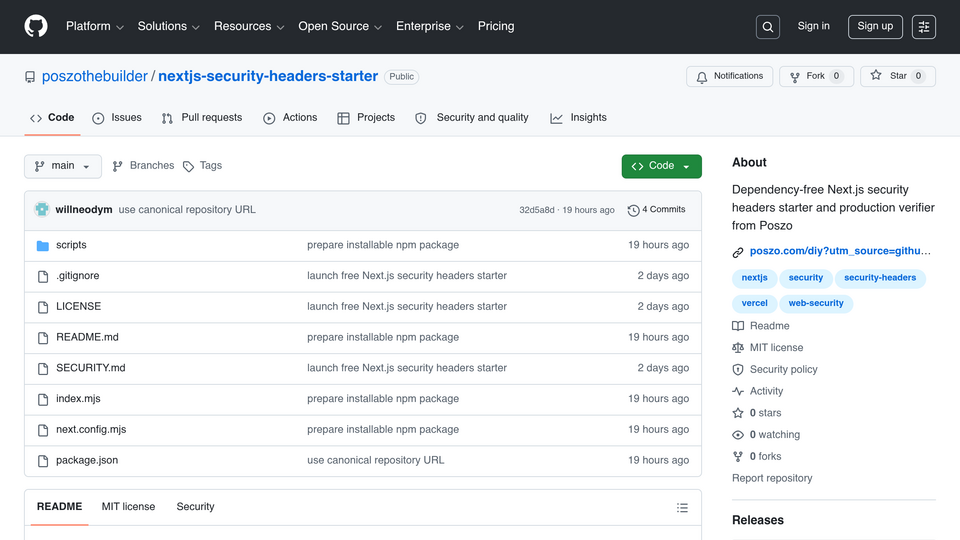Open the poszothebuilder owner profile link
The height and width of the screenshot is (540, 960).
coord(95,77)
